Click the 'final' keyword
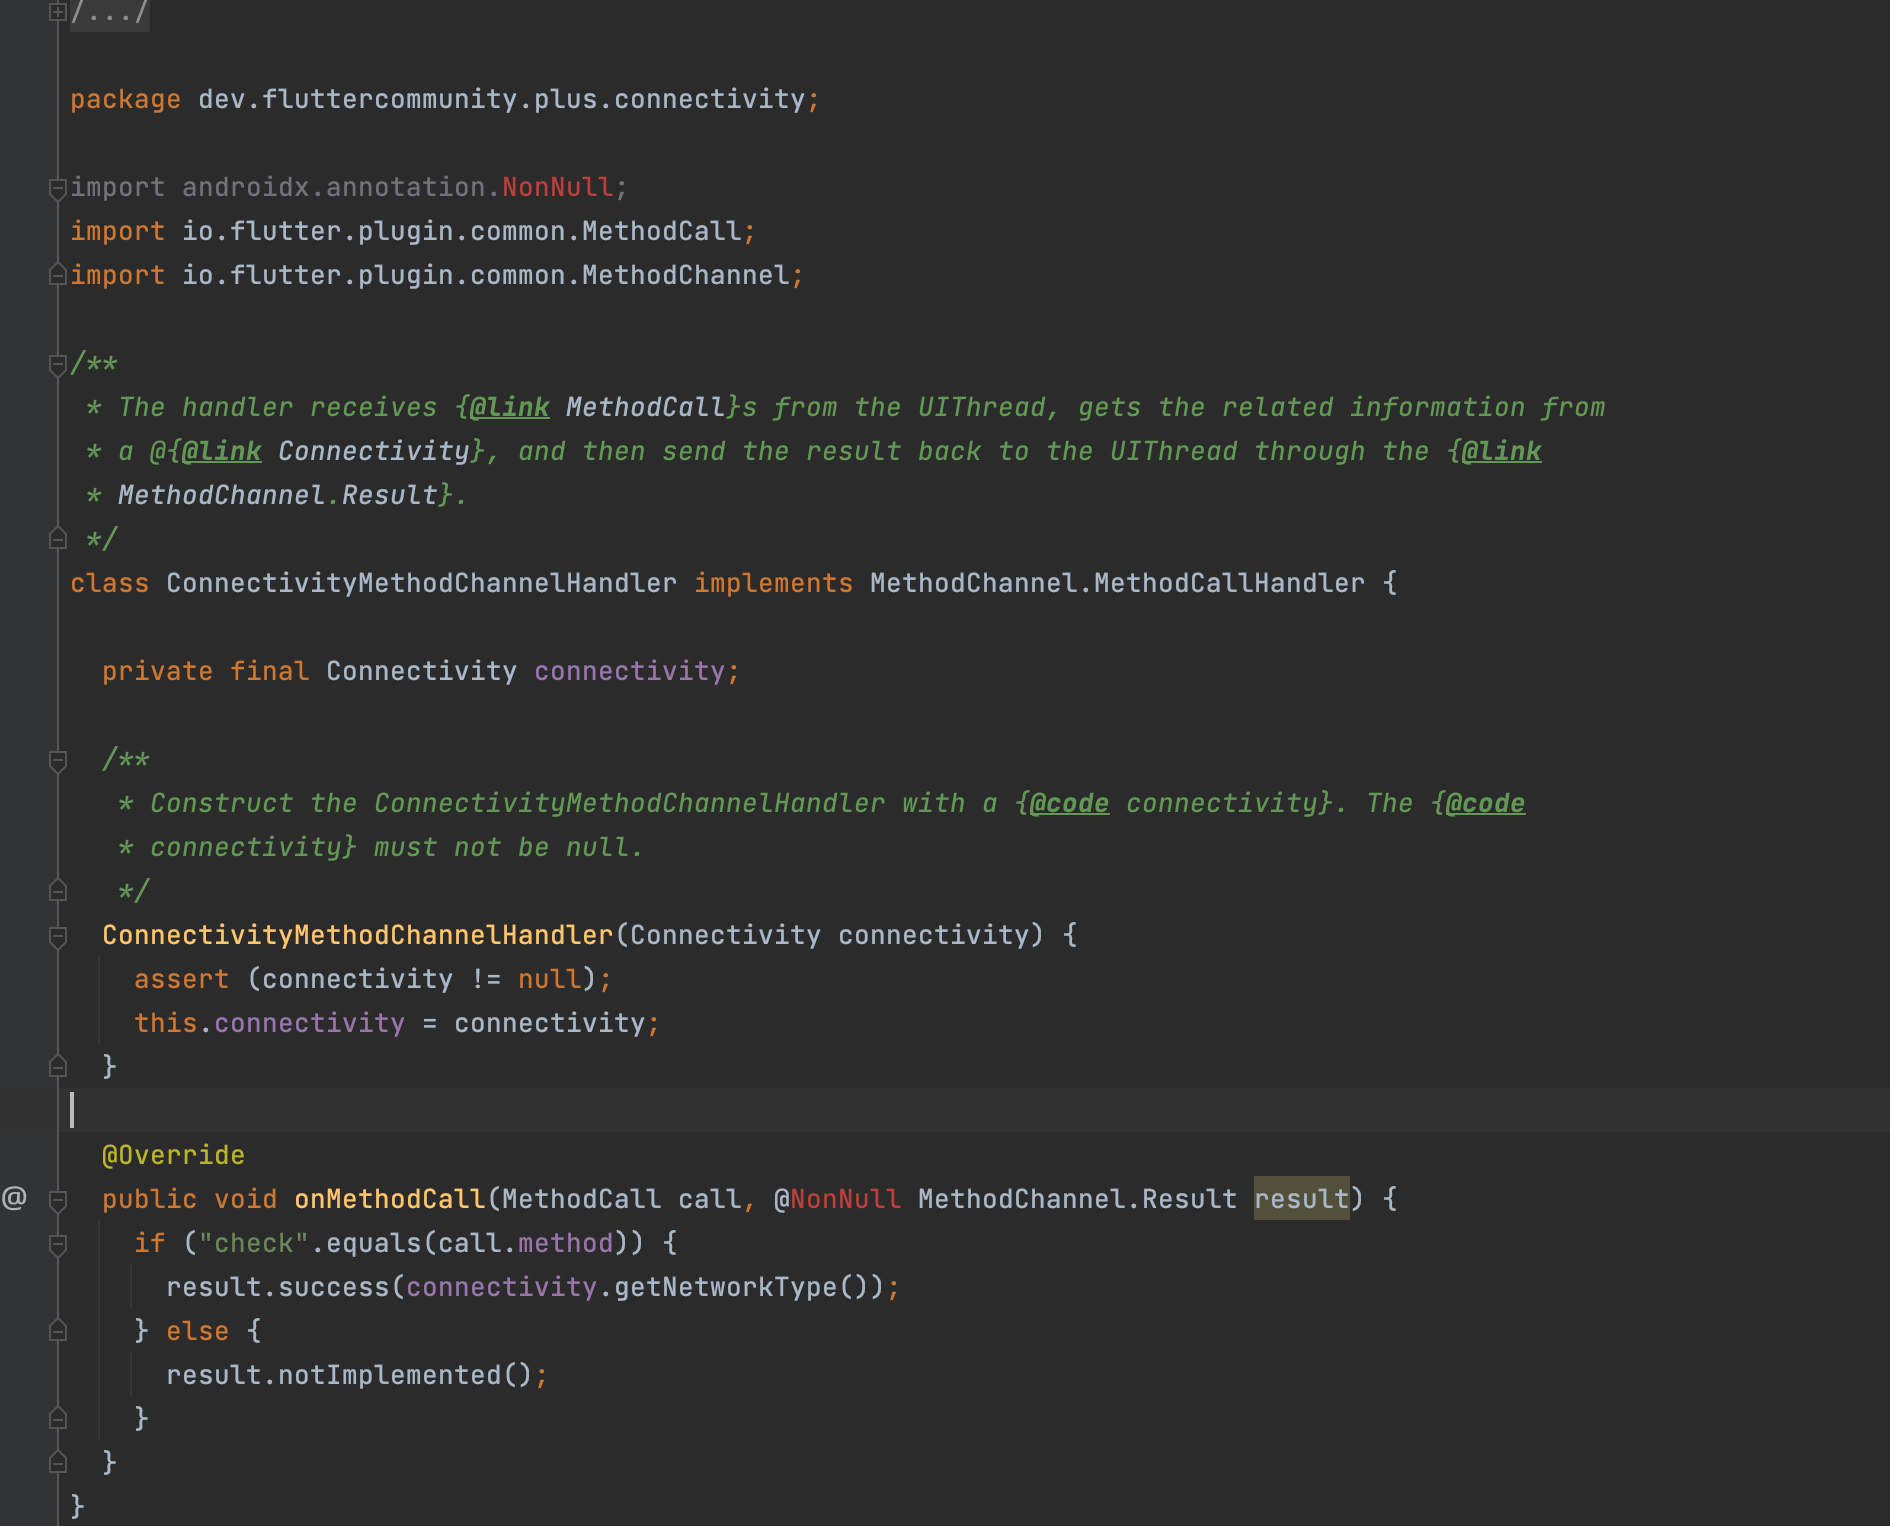Image resolution: width=1890 pixels, height=1526 pixels. click(269, 671)
